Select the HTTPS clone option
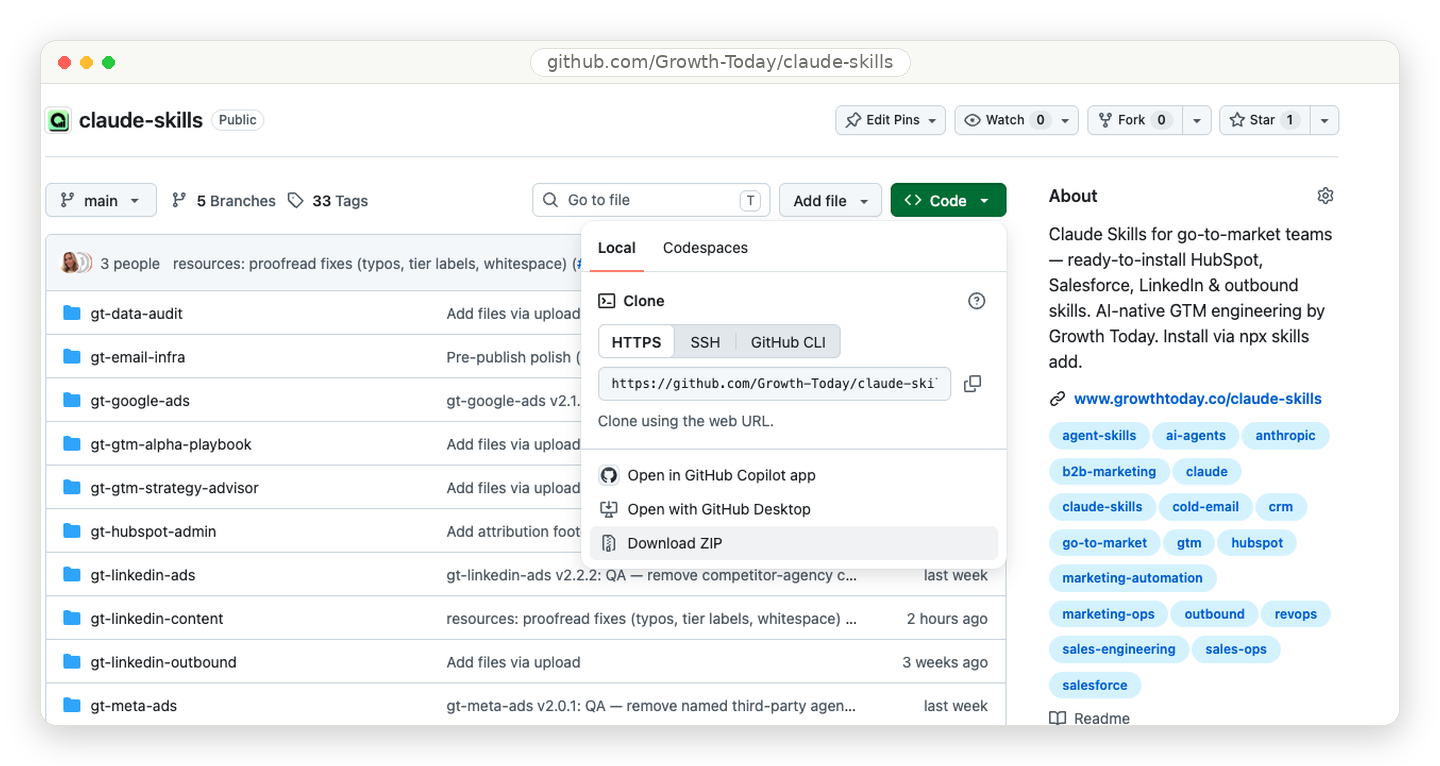This screenshot has width=1440, height=766. pos(637,342)
